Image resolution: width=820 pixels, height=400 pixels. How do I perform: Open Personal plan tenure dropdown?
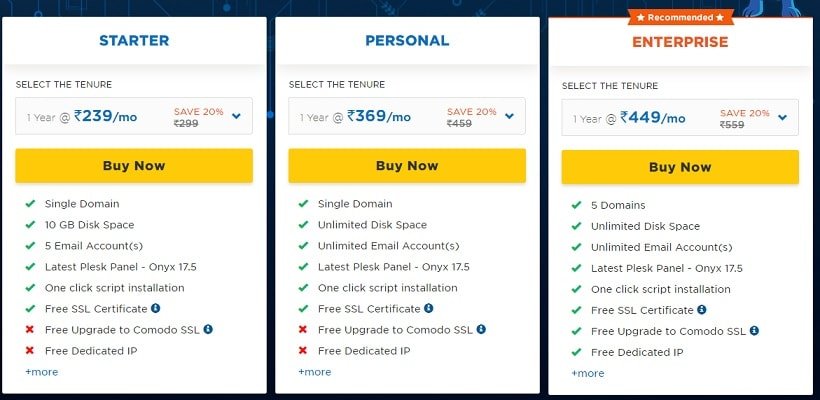[x=407, y=116]
